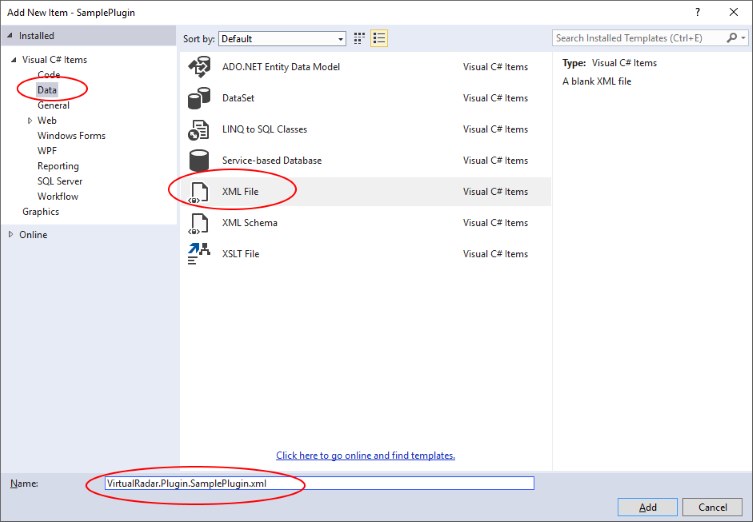This screenshot has width=753, height=522.
Task: Expand the Online section
Action: coord(11,235)
